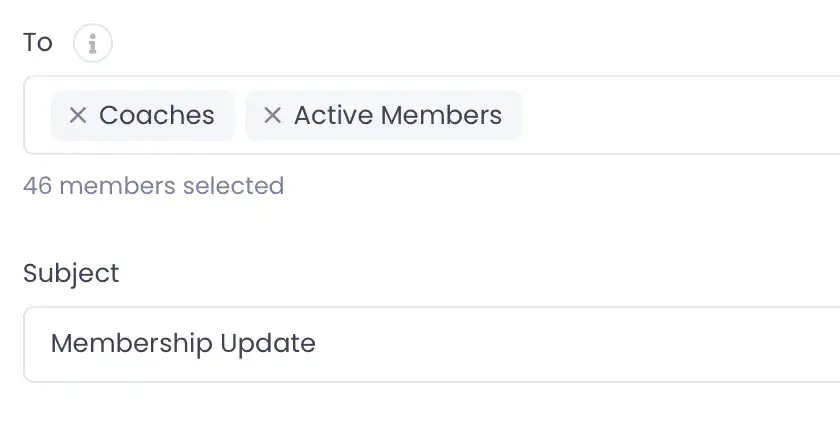This screenshot has width=840, height=426.
Task: Select the Active Members chip label
Action: click(398, 116)
